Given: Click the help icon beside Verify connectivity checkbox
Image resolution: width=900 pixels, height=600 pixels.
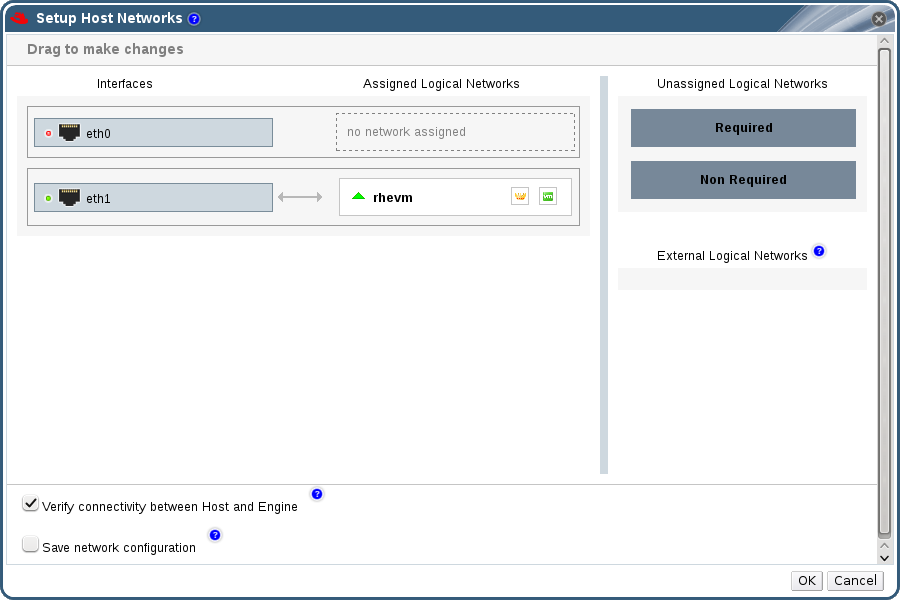Looking at the screenshot, I should tap(316, 493).
